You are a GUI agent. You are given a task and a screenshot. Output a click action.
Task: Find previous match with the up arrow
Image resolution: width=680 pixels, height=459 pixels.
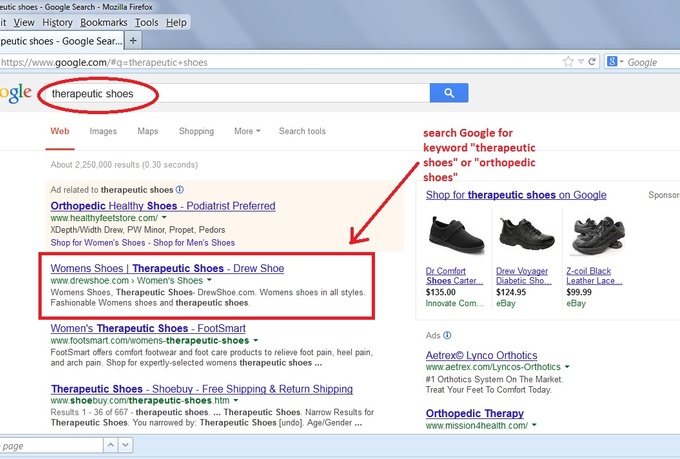(x=110, y=445)
